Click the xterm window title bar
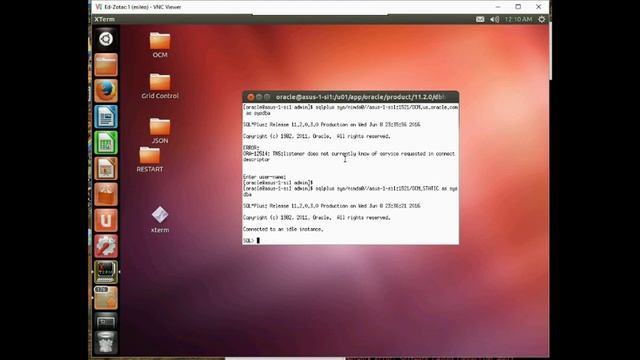Viewport: 640px width, 360px height. (351, 97)
